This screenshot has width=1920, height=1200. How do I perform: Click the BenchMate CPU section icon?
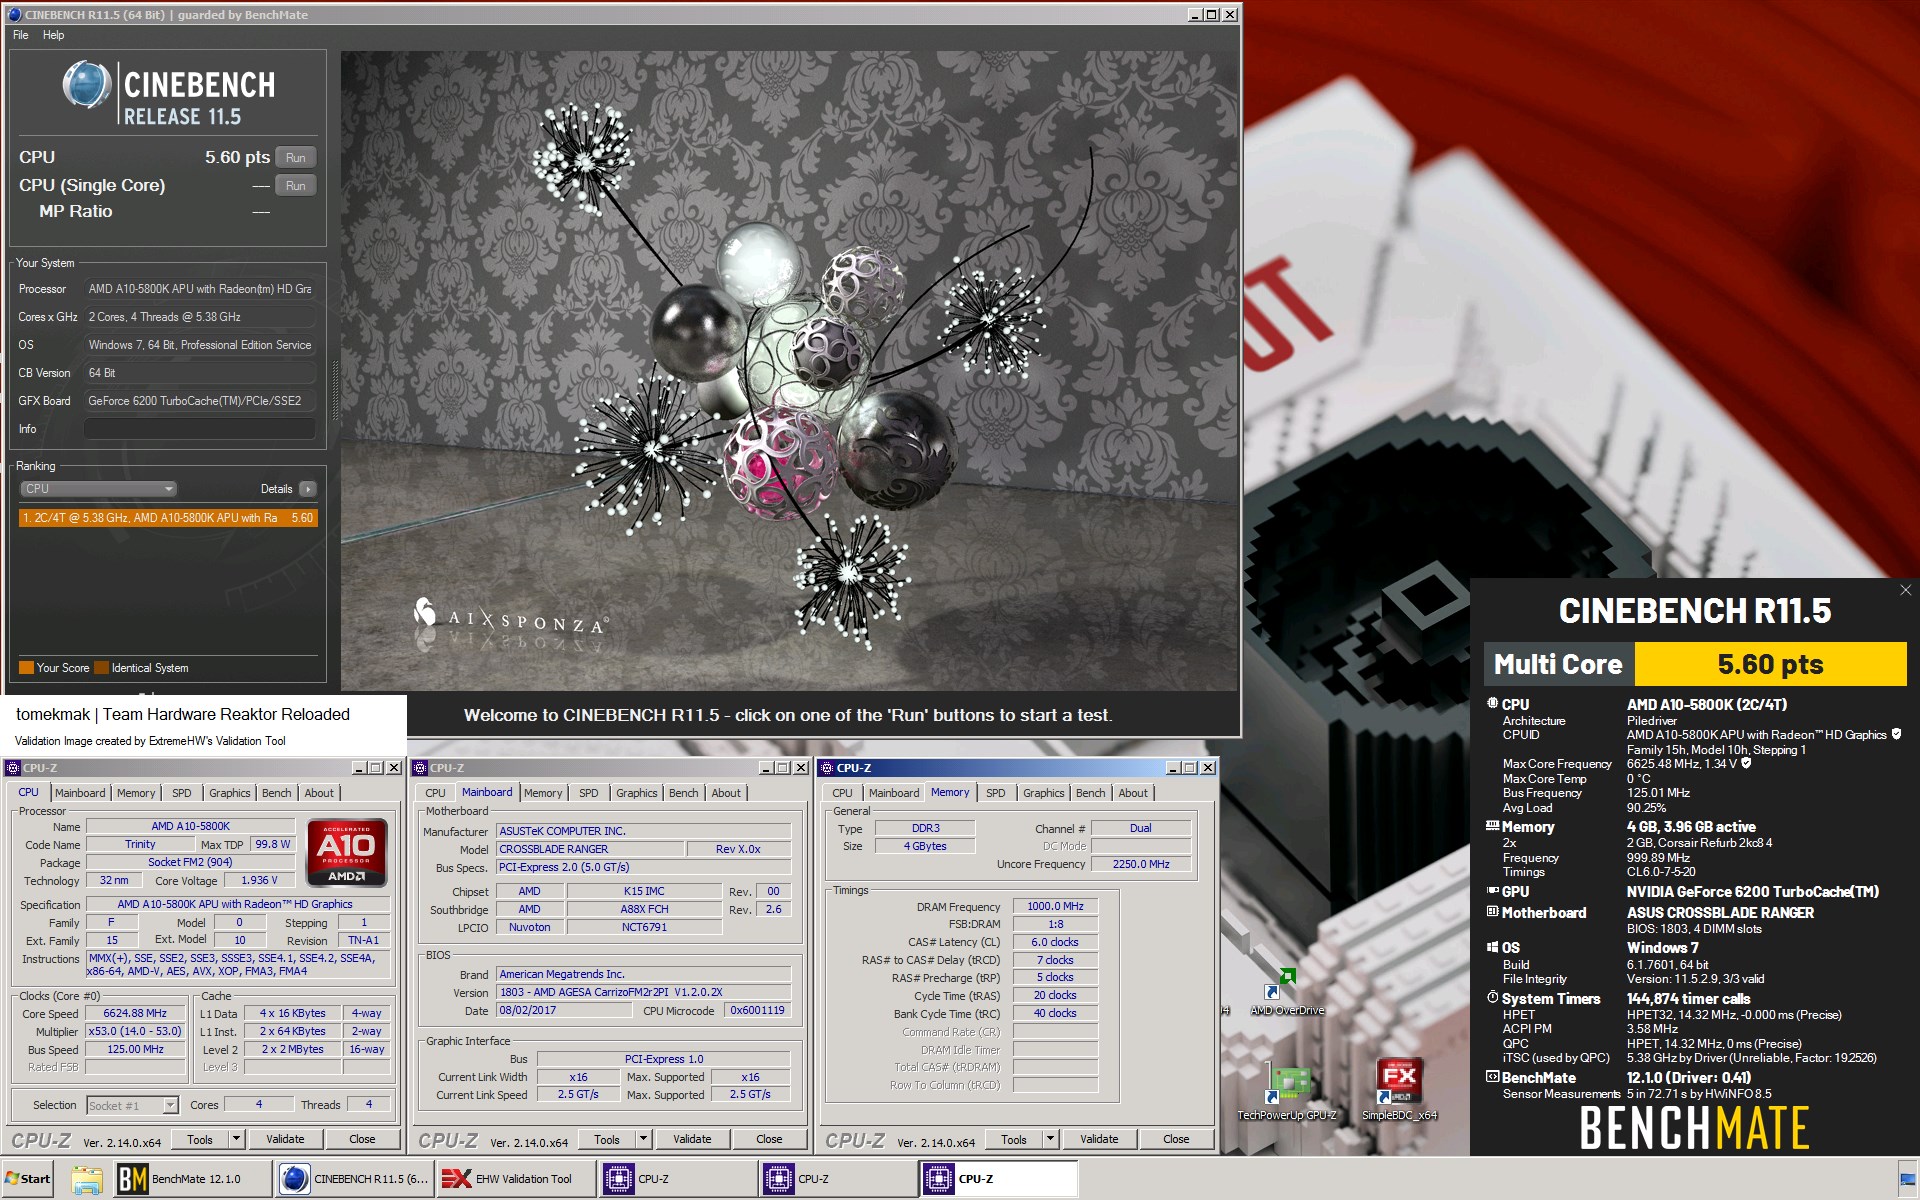(x=1492, y=704)
